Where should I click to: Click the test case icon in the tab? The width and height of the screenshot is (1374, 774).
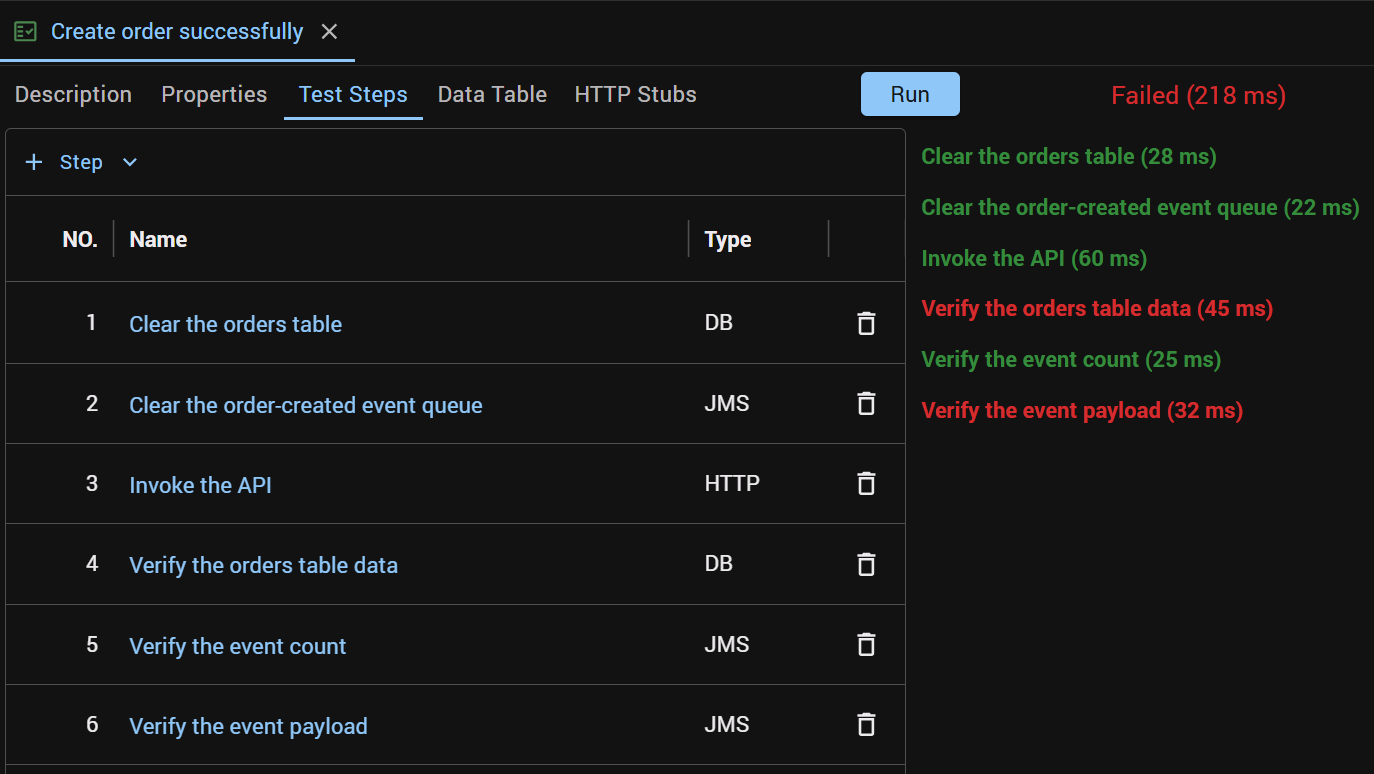[26, 32]
